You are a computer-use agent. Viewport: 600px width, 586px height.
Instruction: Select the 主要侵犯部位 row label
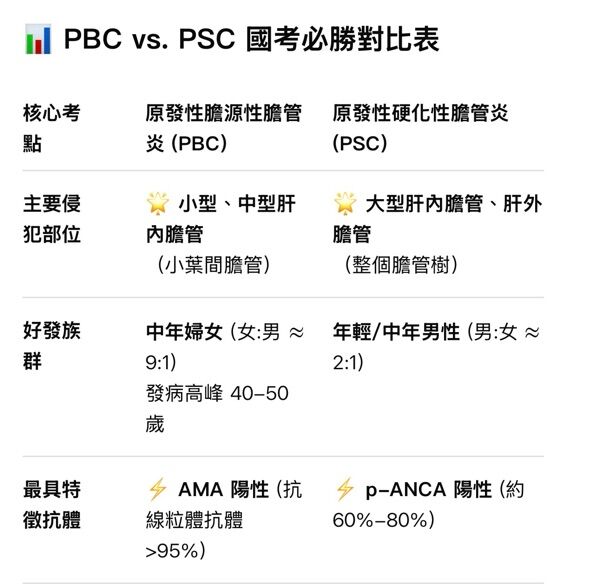pos(52,219)
